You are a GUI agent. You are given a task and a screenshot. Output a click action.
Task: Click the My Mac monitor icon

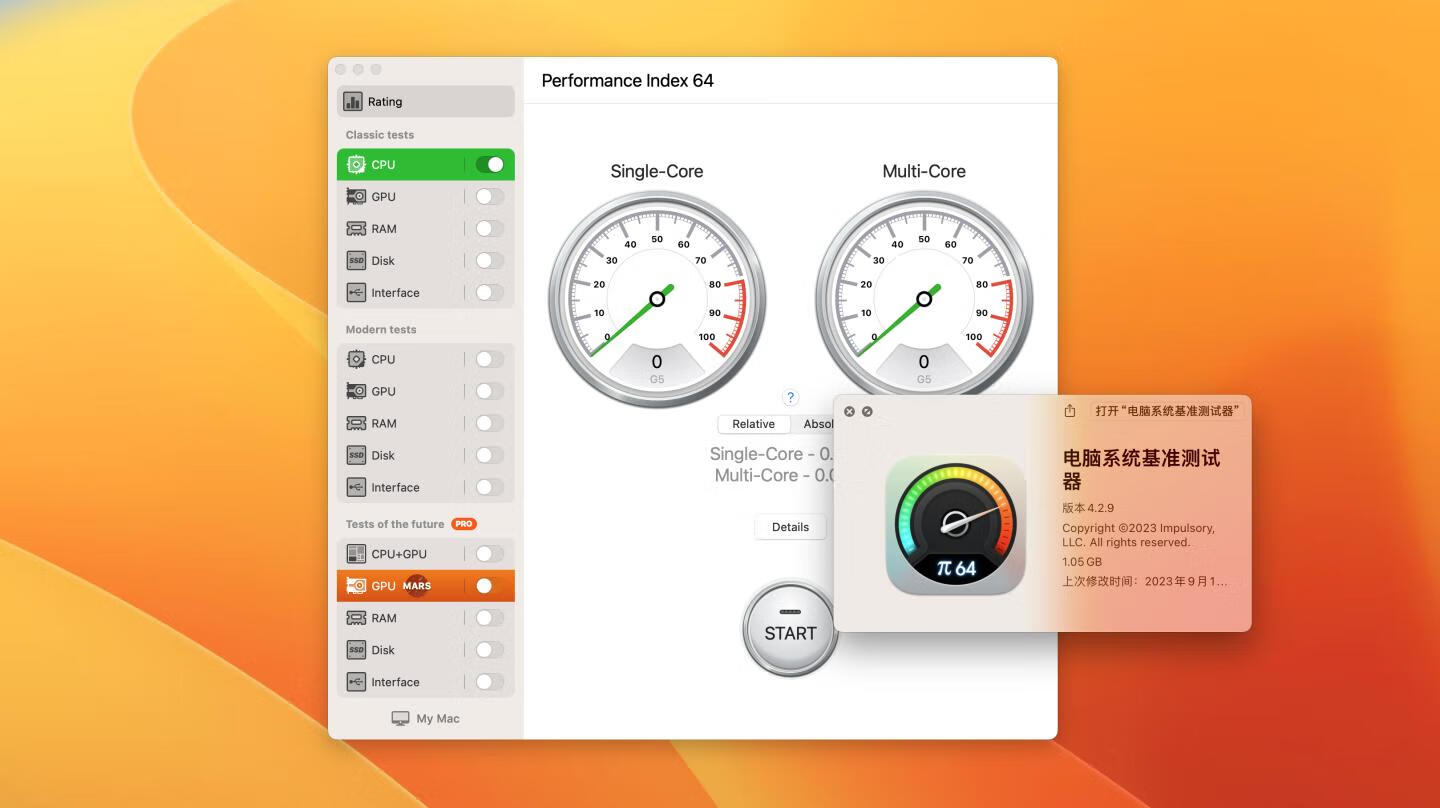400,718
